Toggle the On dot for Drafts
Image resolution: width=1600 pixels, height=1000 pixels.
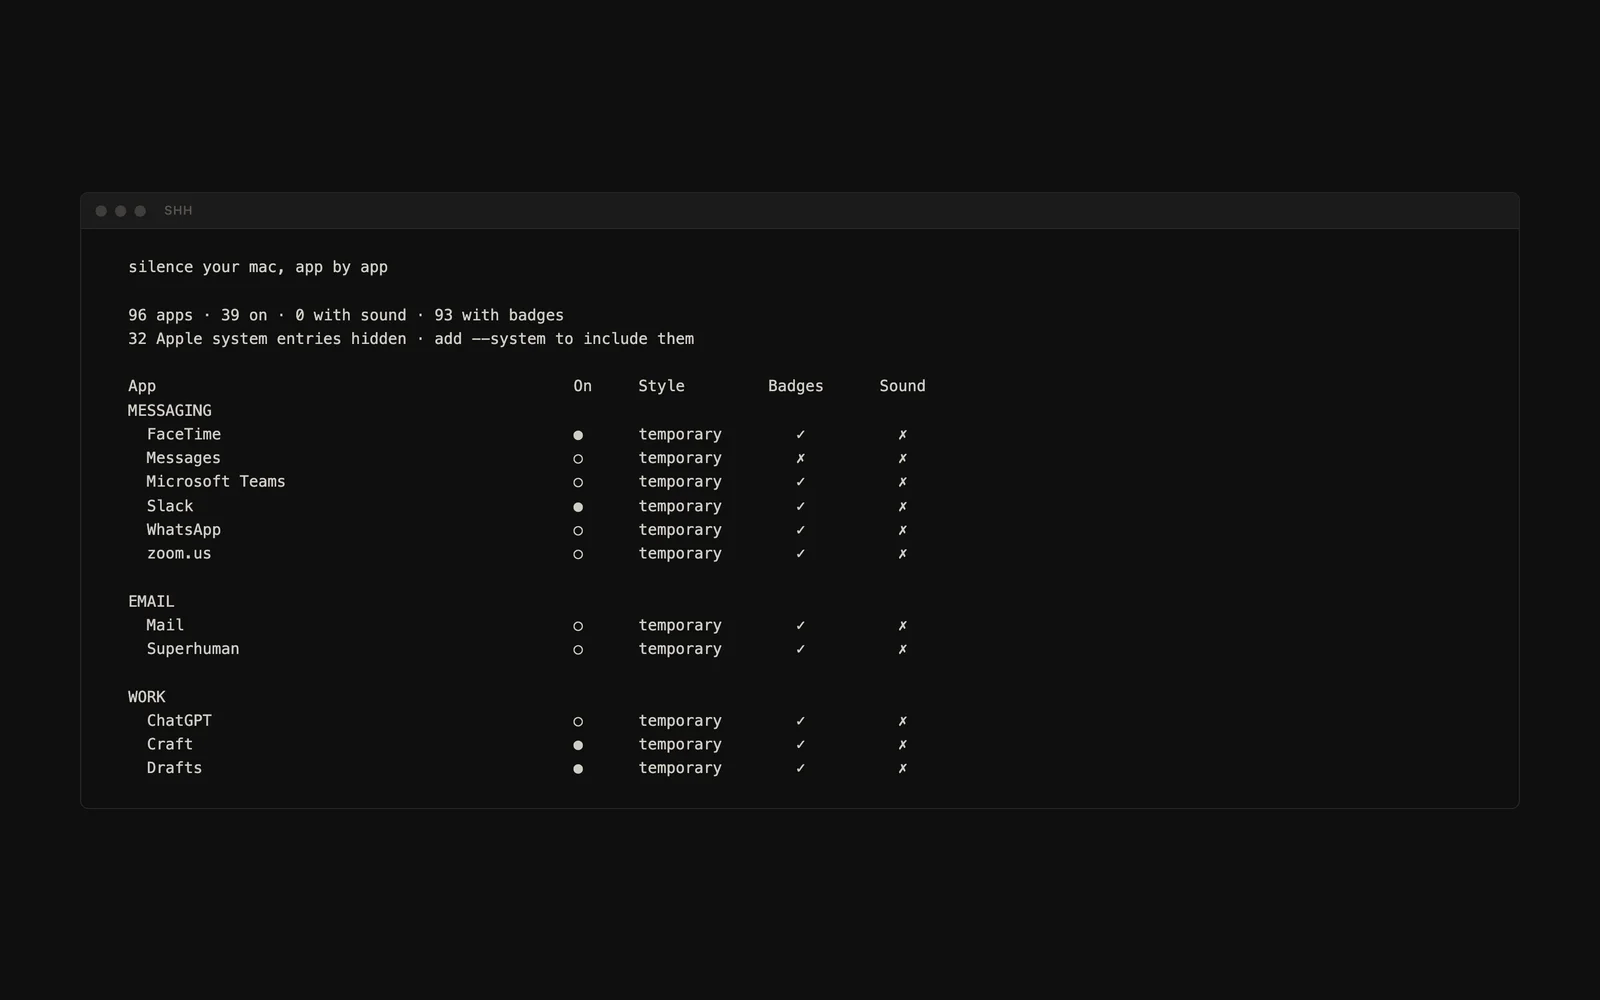(x=578, y=769)
